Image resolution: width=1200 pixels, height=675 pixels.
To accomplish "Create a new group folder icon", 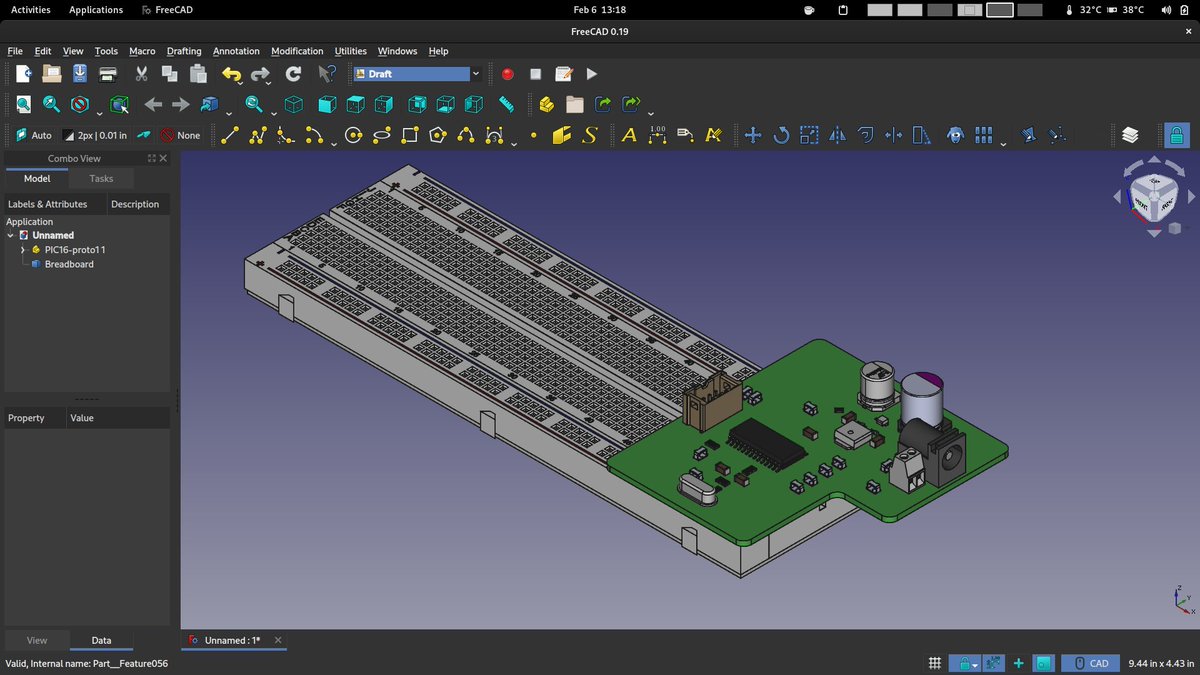I will pyautogui.click(x=574, y=104).
